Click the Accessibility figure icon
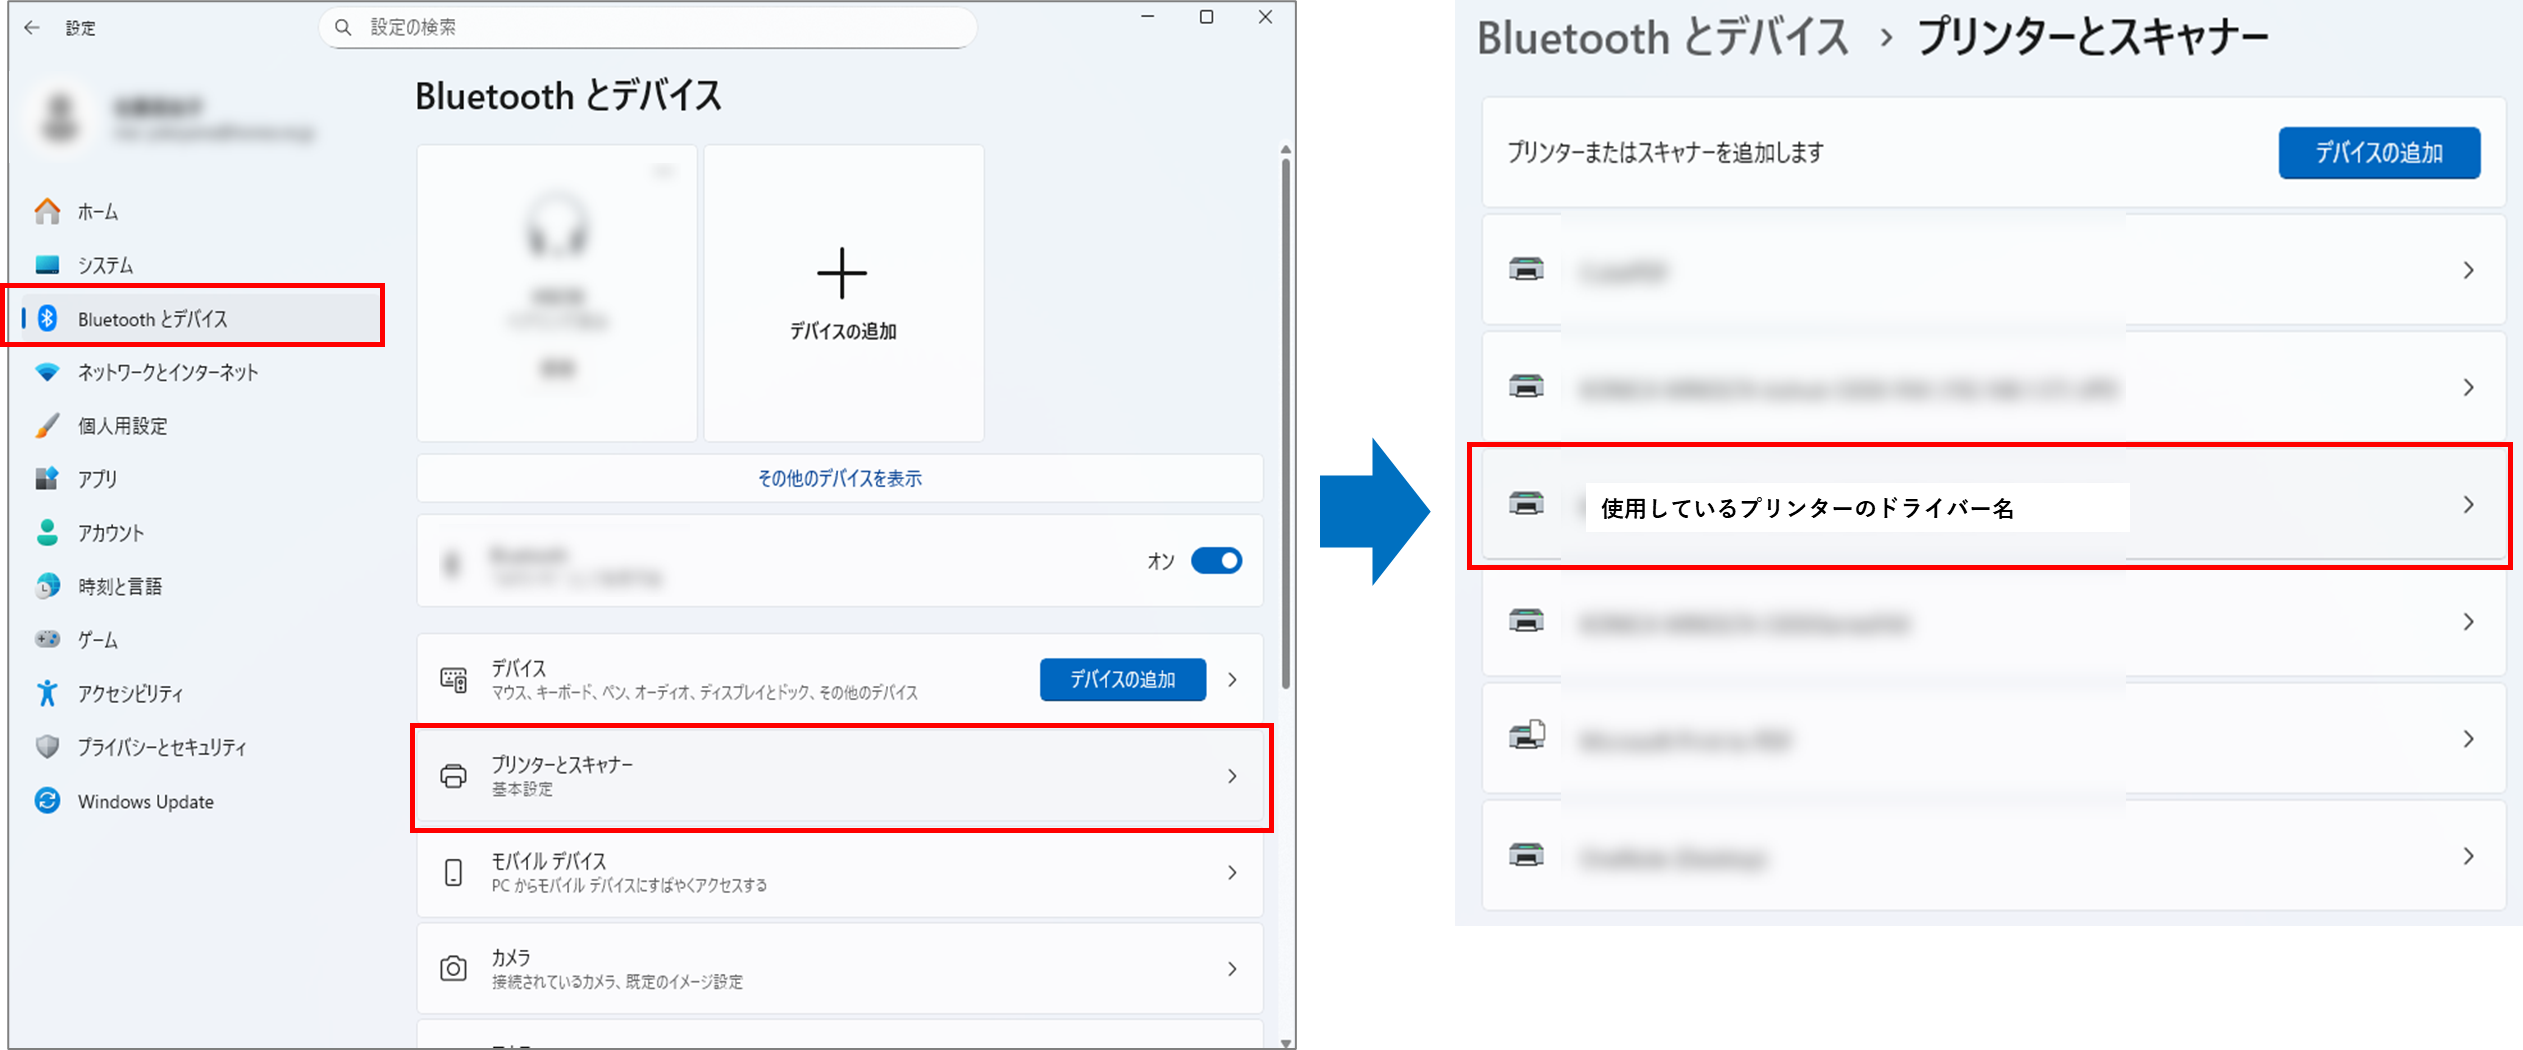 coord(47,693)
